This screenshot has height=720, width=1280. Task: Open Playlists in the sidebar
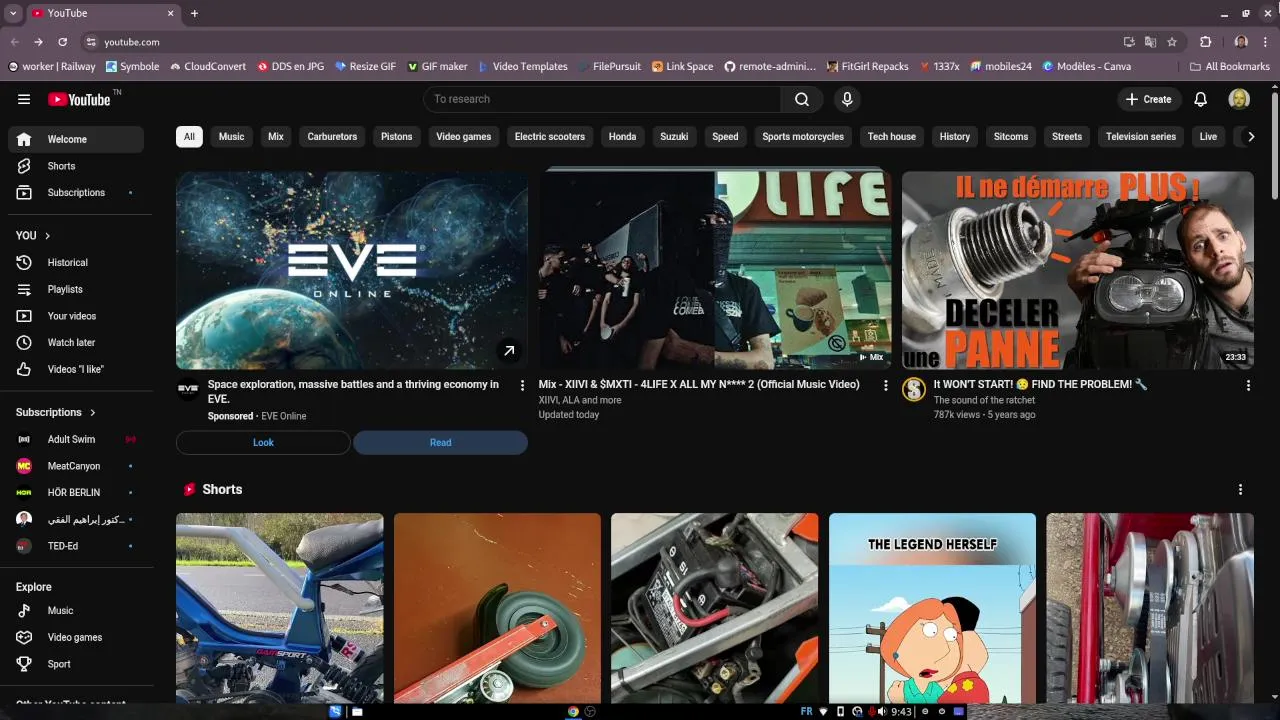(x=76, y=289)
